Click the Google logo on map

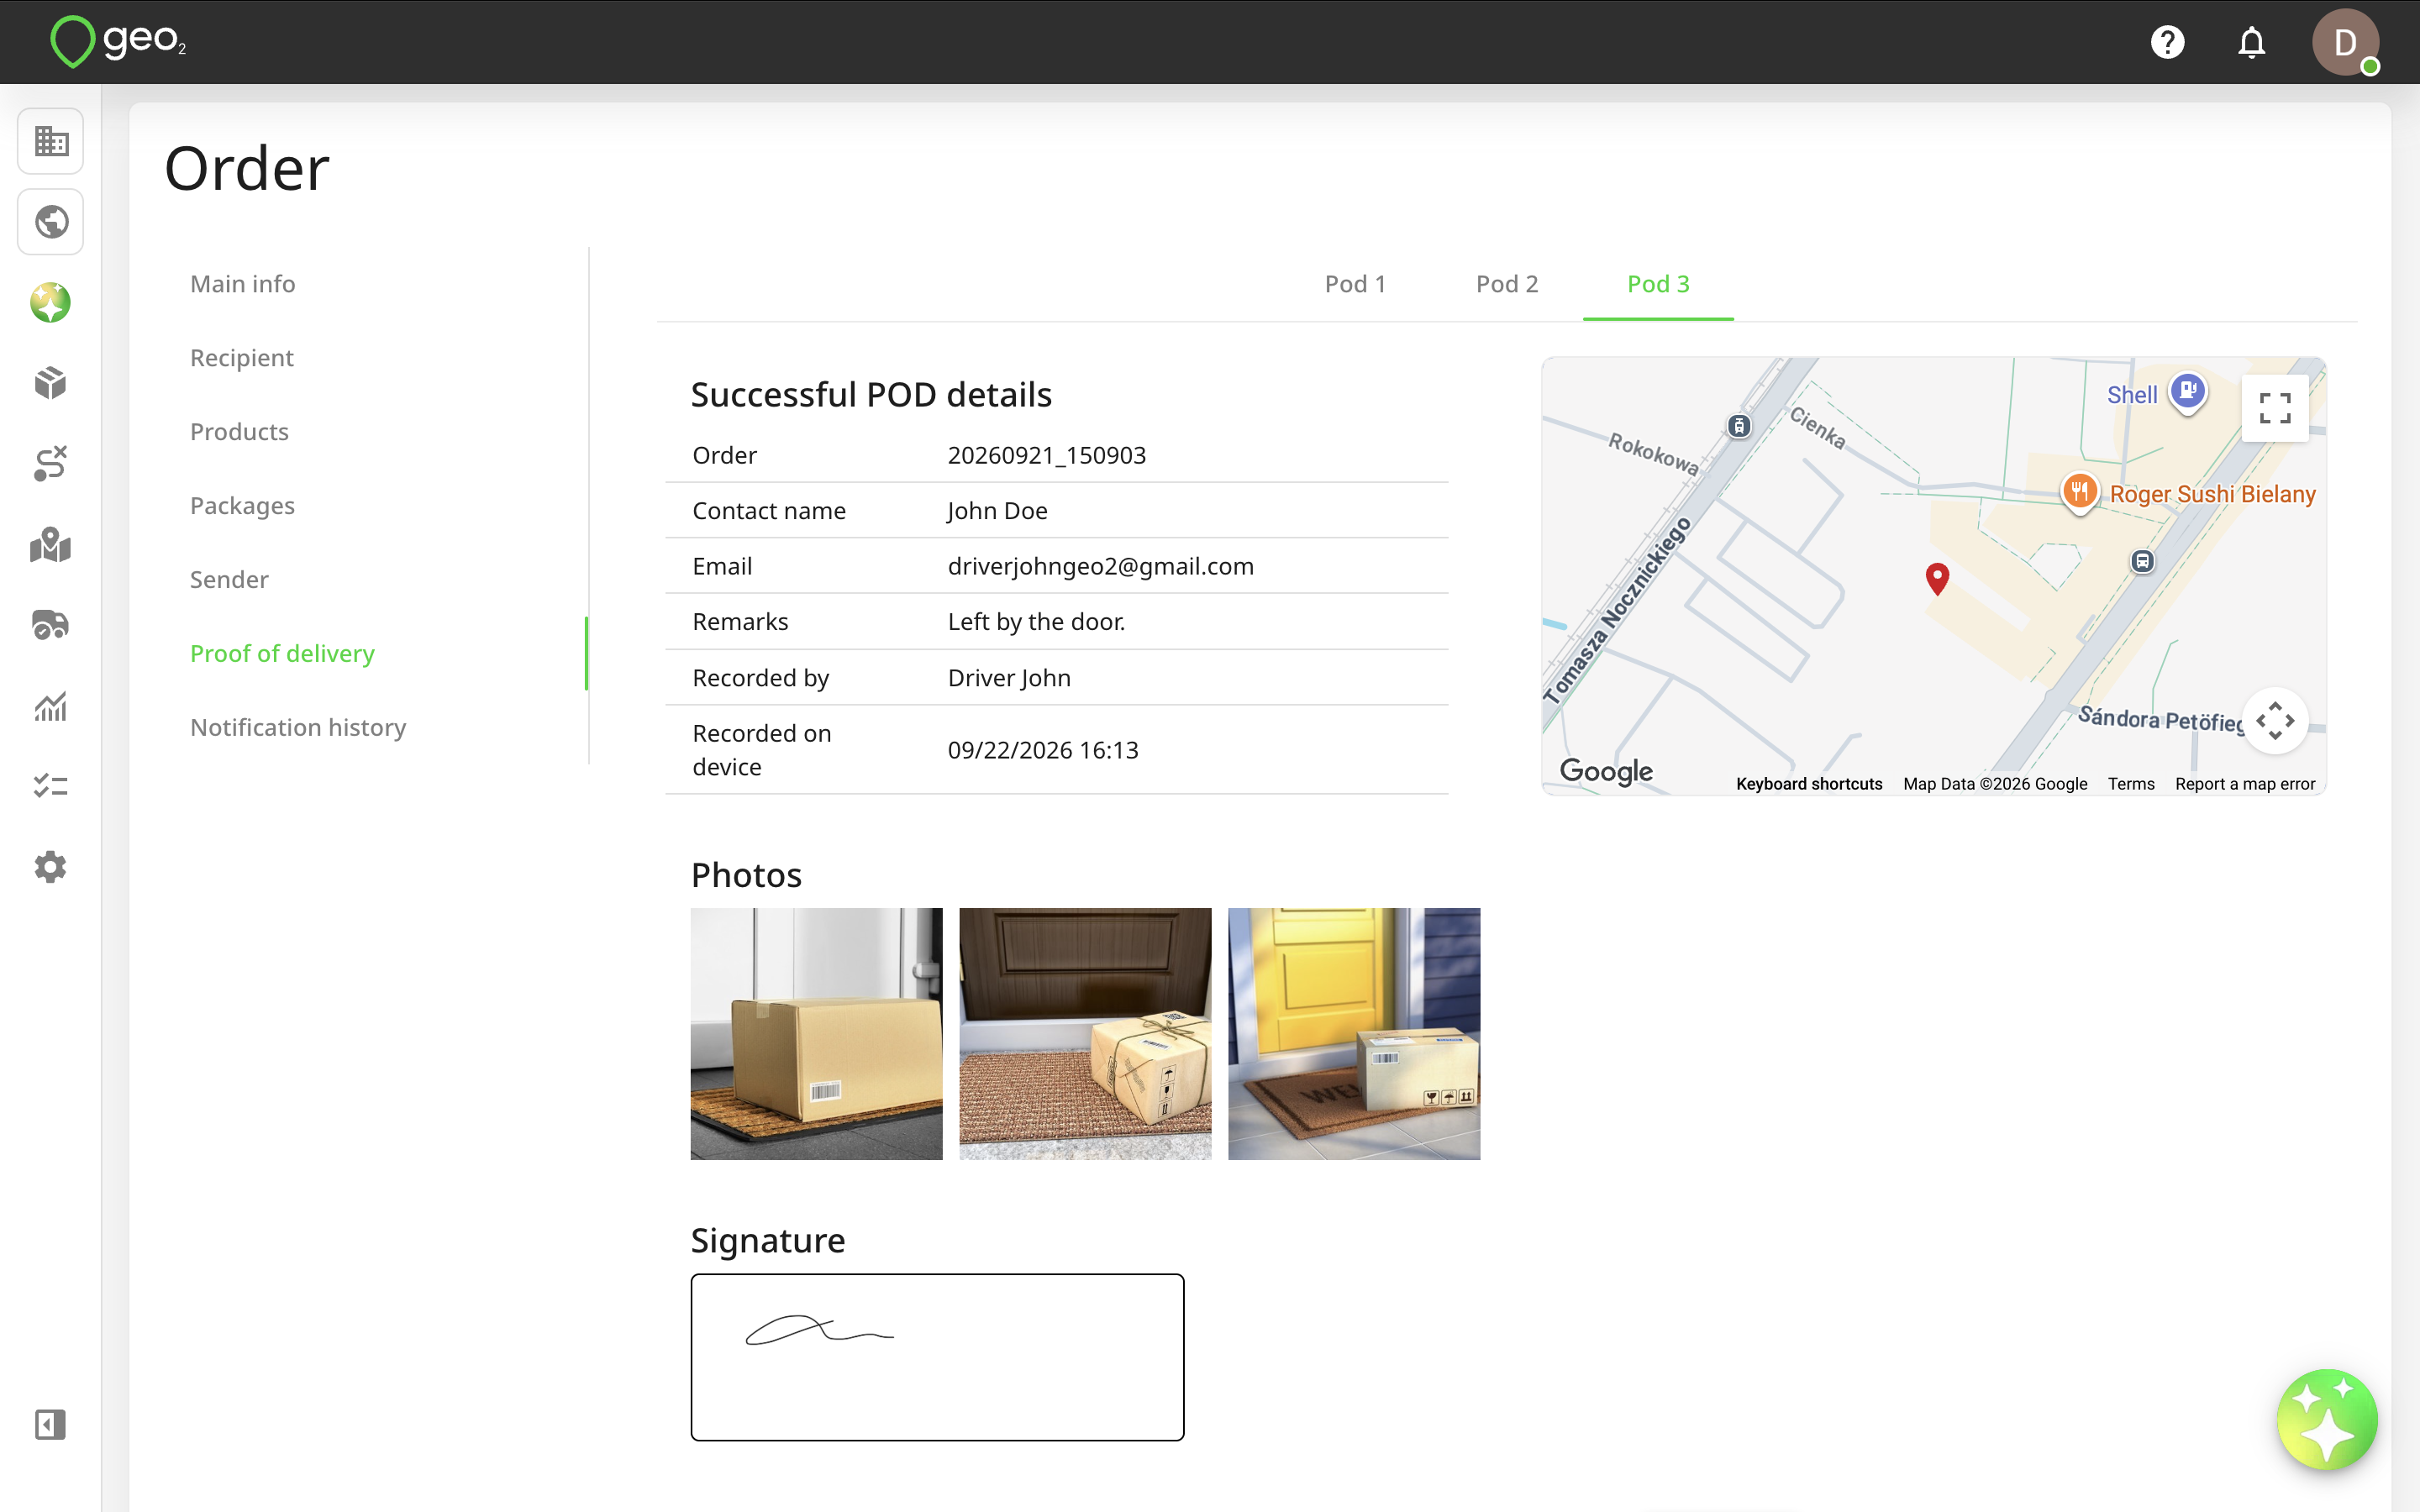click(1606, 771)
